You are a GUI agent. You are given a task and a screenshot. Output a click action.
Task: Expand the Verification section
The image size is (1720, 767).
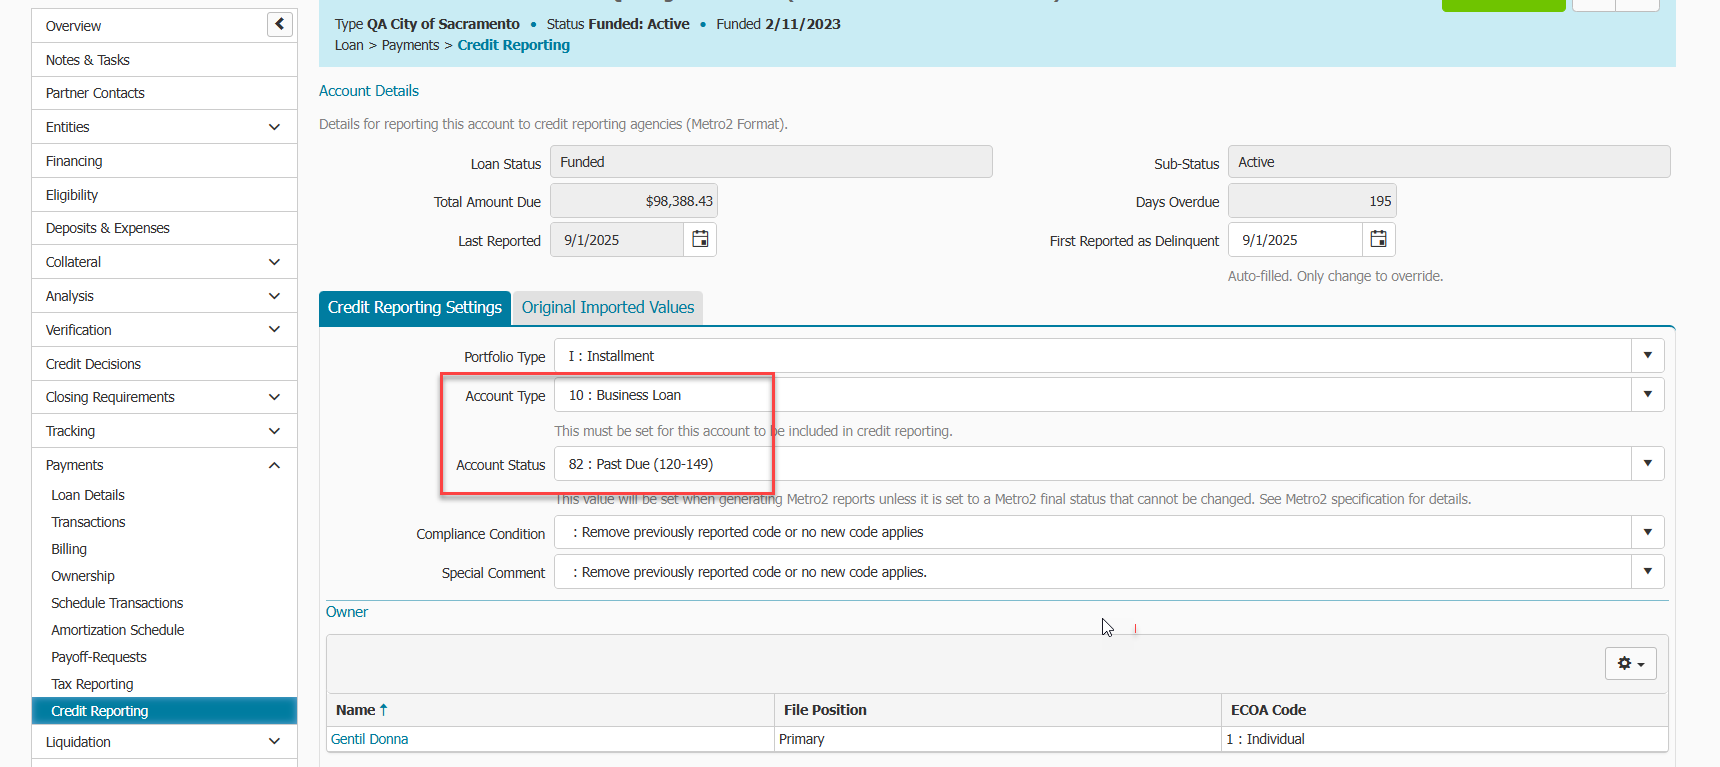(x=274, y=330)
